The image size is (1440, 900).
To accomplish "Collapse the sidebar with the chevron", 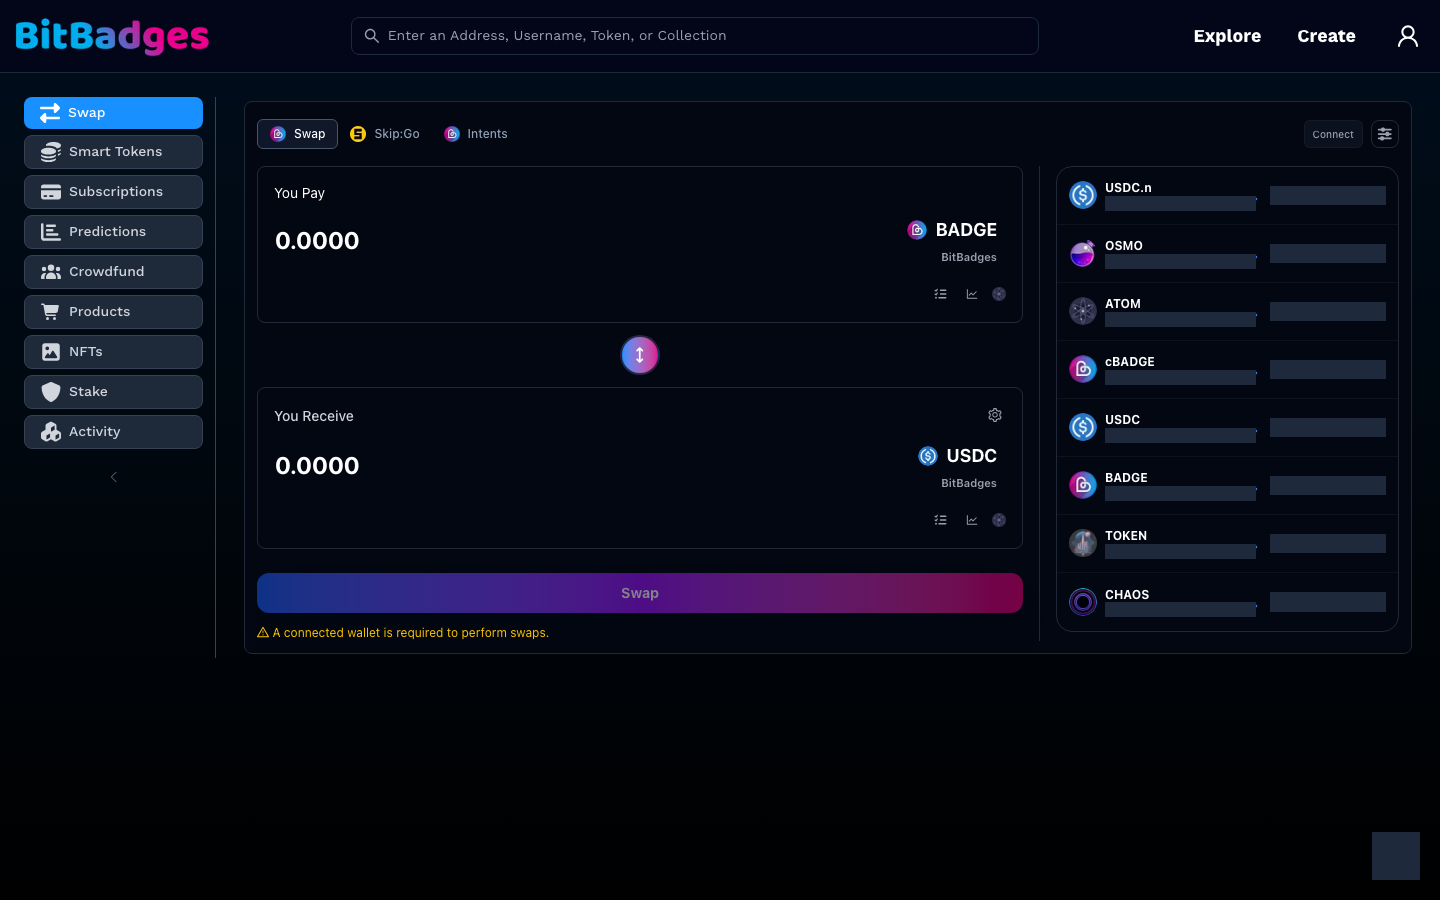I will [x=114, y=477].
